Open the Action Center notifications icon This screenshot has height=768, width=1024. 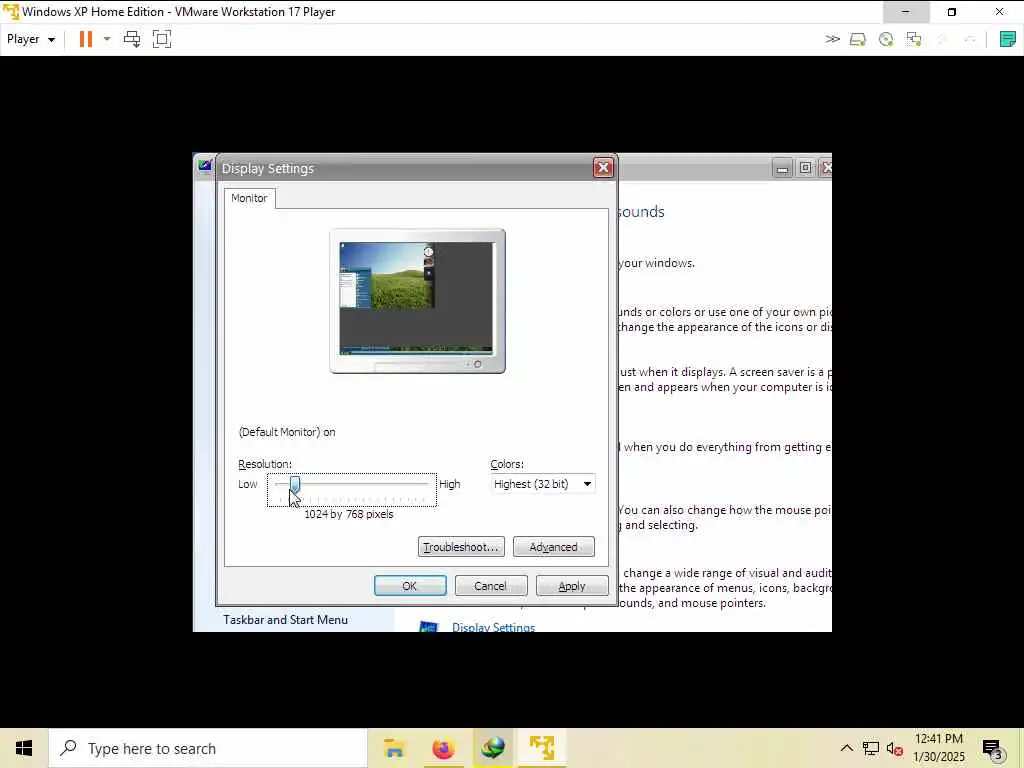coord(992,749)
